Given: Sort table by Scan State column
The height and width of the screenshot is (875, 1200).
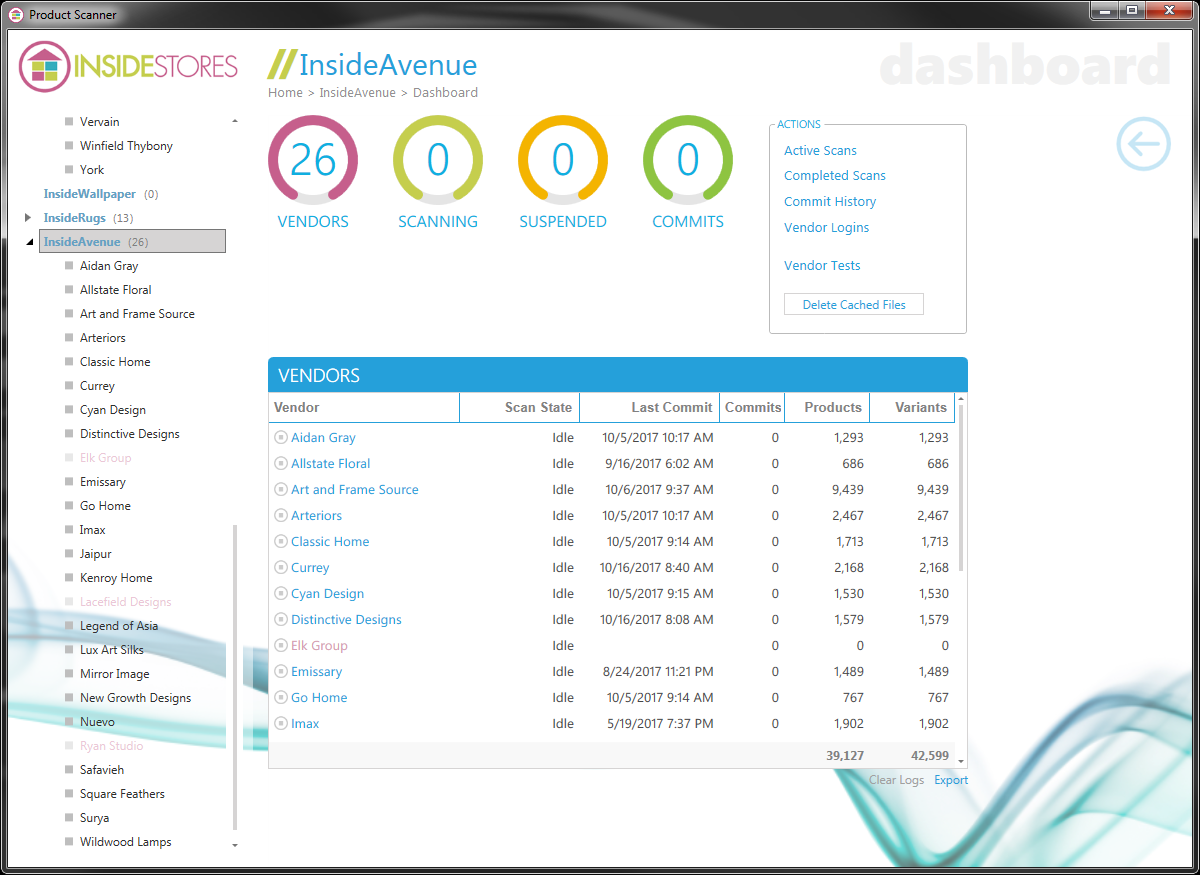Looking at the screenshot, I should click(519, 407).
